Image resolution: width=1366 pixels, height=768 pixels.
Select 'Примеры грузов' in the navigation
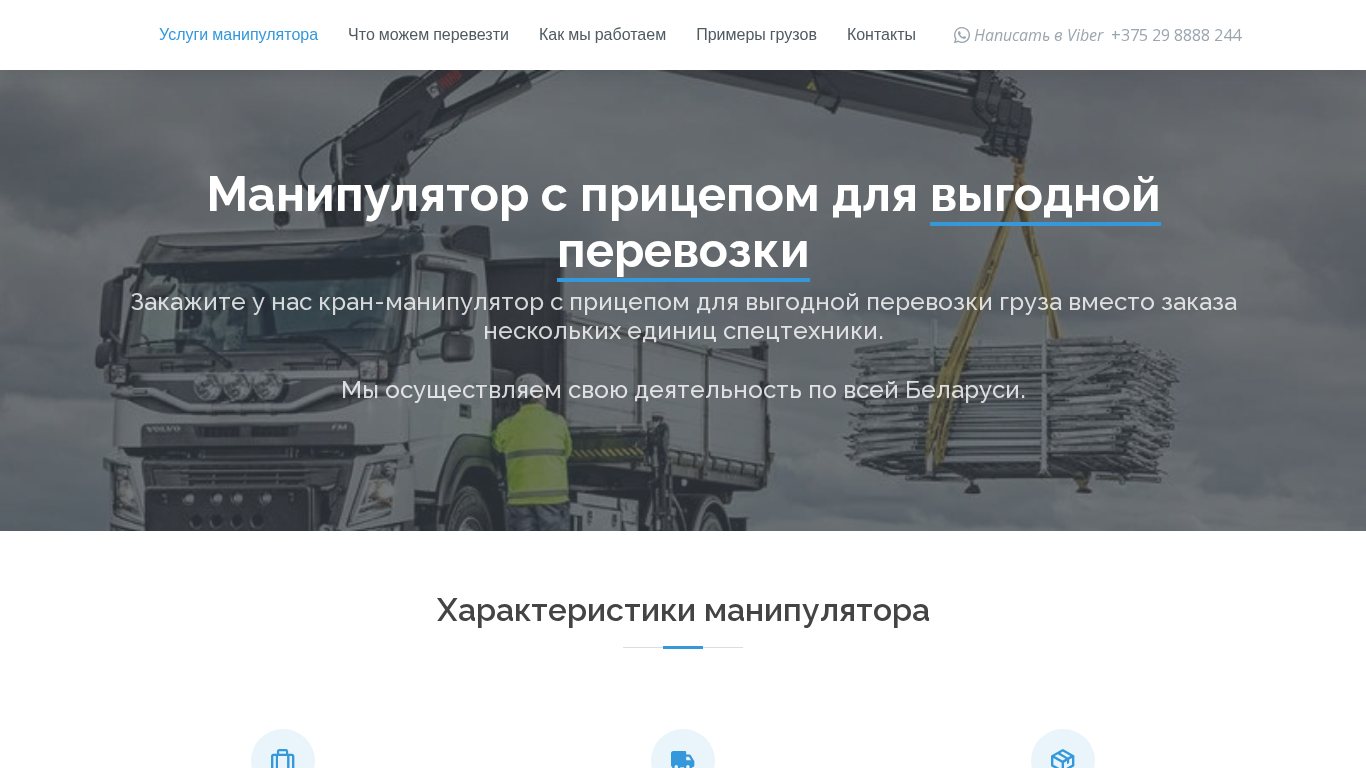[756, 35]
